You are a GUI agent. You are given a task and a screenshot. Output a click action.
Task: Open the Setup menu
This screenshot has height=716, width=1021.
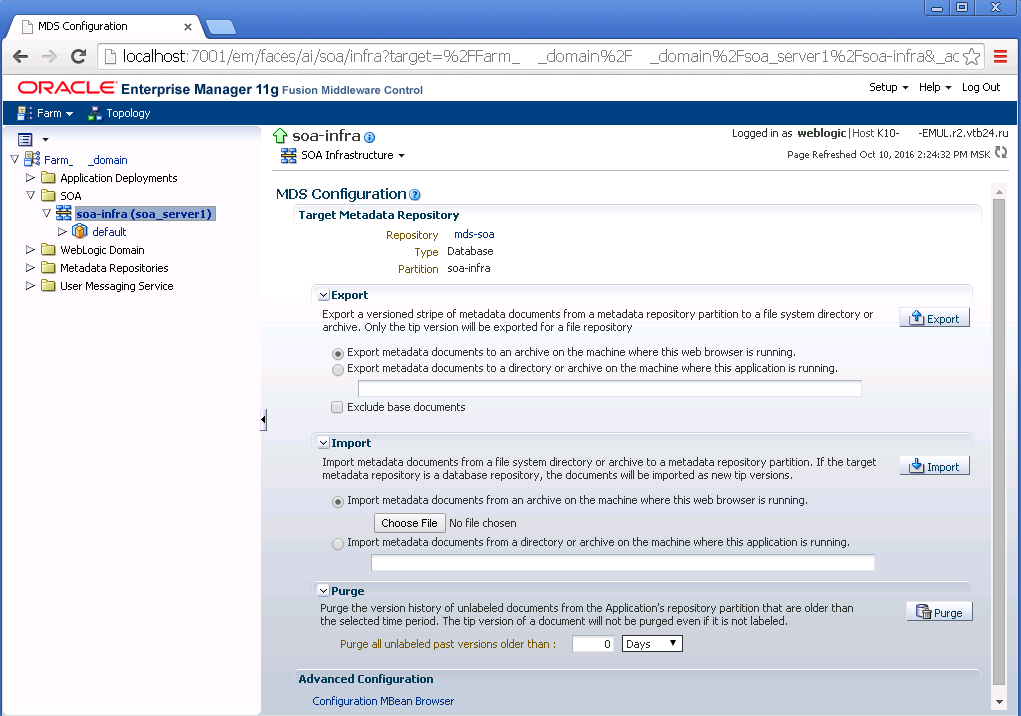point(884,87)
